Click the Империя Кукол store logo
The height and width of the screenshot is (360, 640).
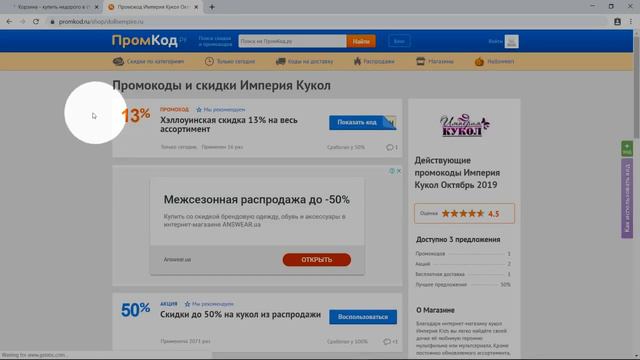pyautogui.click(x=464, y=125)
